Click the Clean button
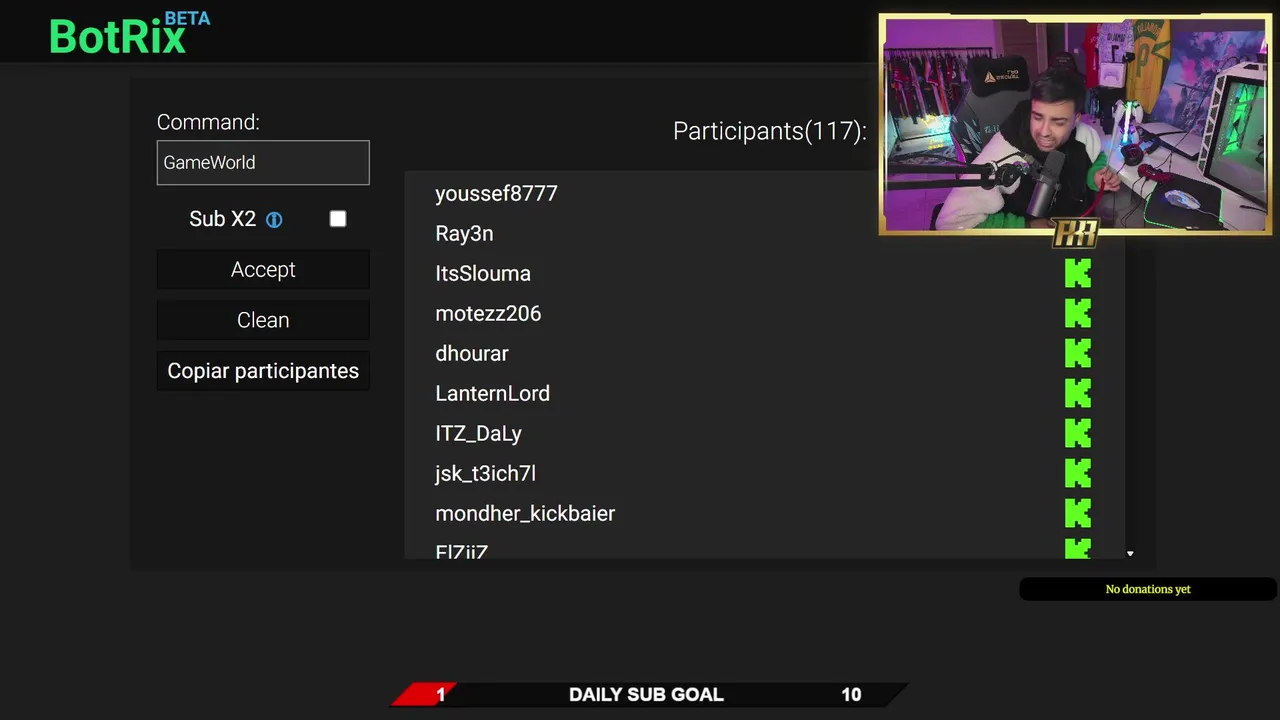The width and height of the screenshot is (1280, 720). click(263, 320)
